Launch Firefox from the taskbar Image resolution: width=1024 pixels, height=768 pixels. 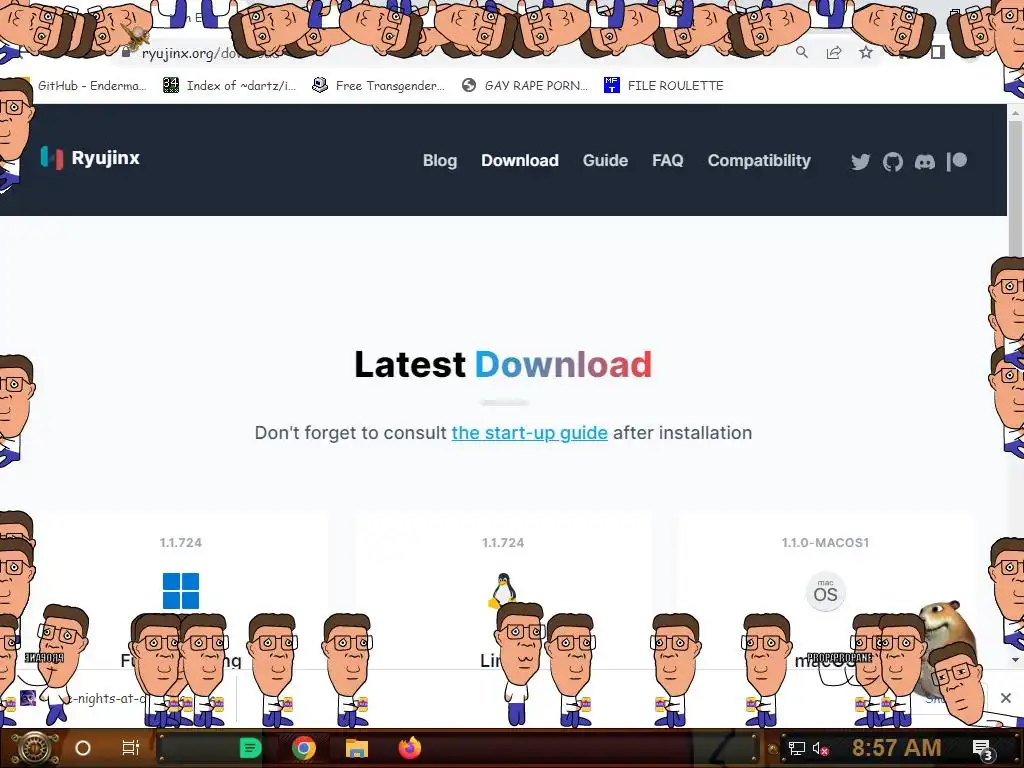coord(410,748)
